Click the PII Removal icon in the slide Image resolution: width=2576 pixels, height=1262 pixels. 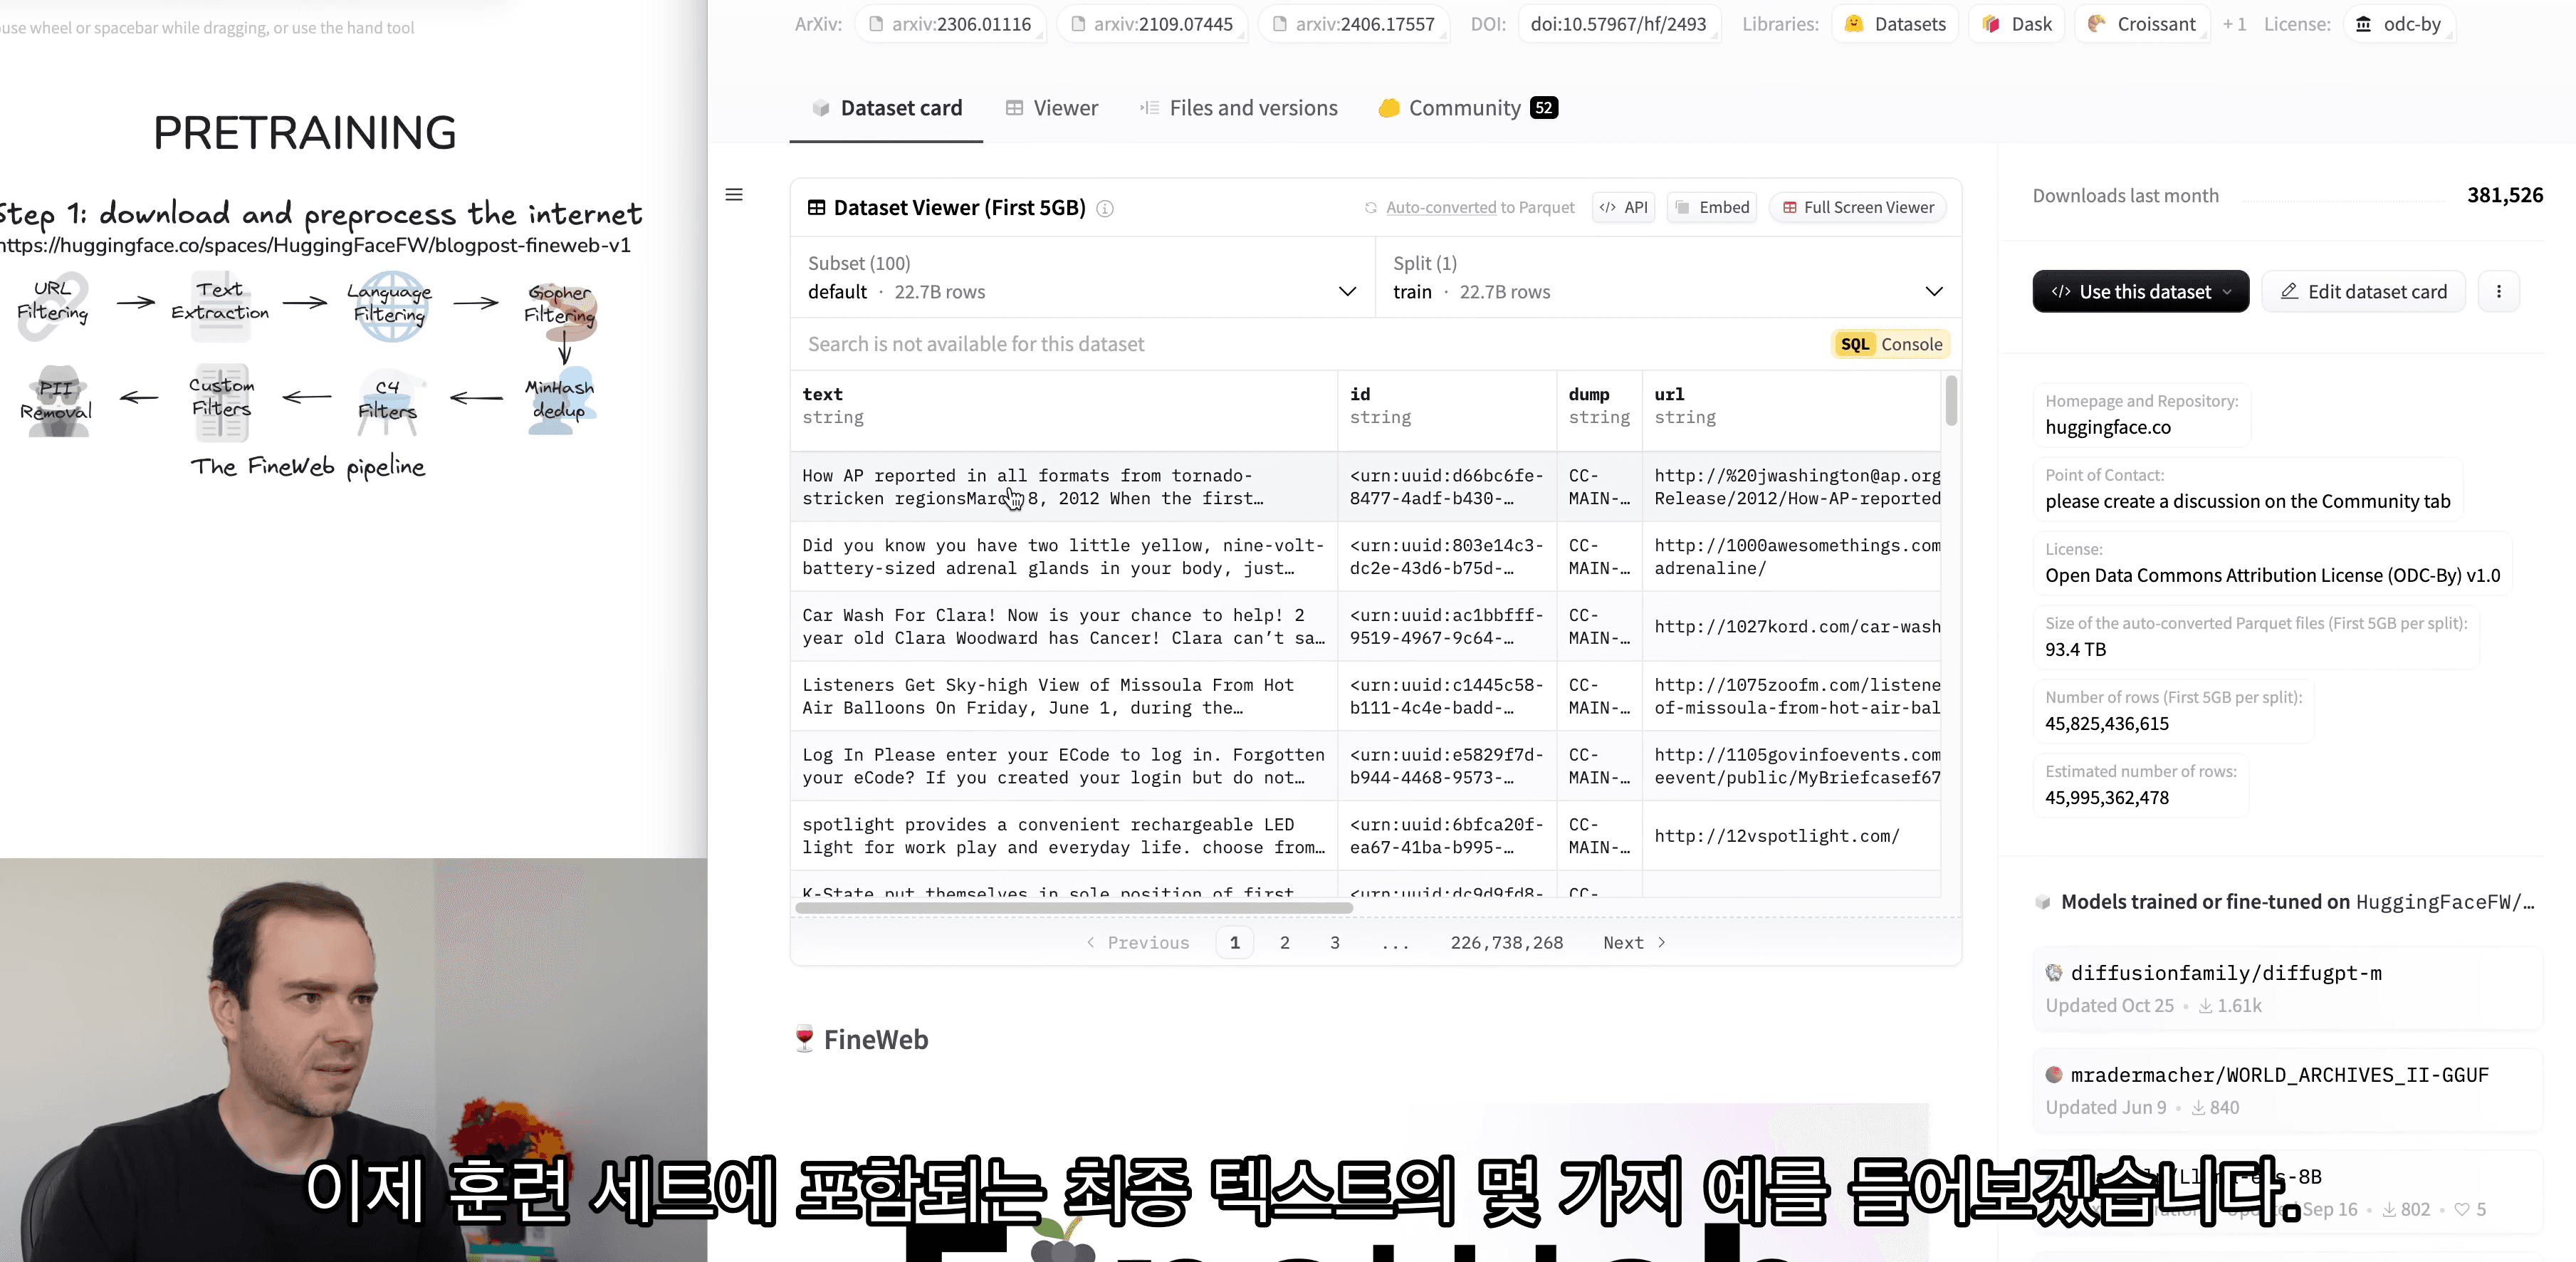click(x=57, y=402)
